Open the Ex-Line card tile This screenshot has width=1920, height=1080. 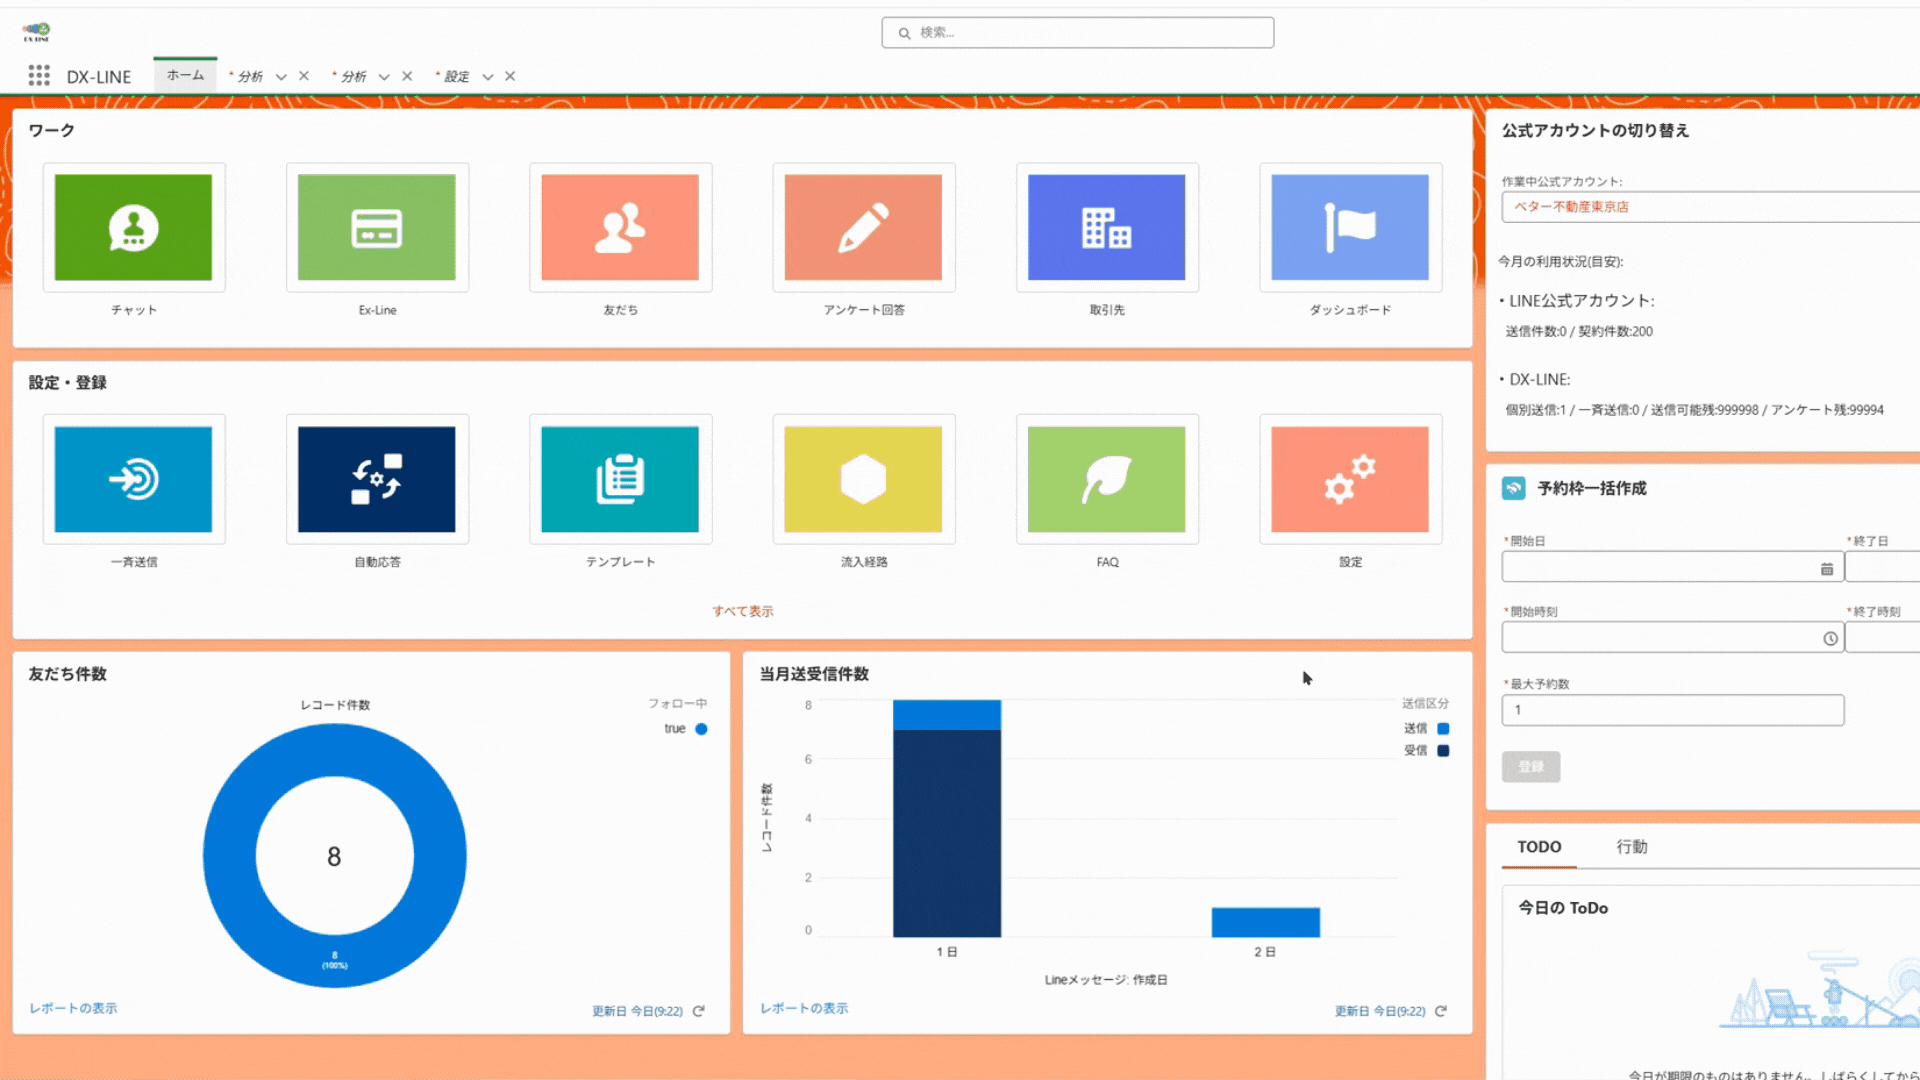377,228
